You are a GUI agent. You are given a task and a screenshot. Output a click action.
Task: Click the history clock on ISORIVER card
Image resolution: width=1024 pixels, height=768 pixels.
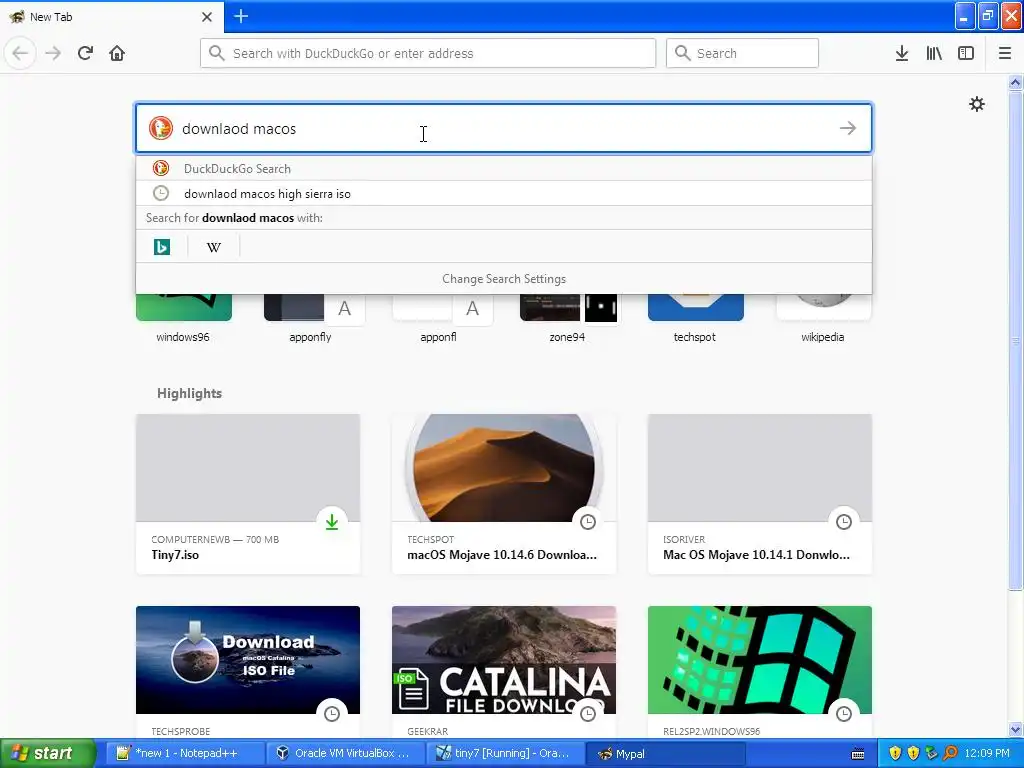[844, 522]
